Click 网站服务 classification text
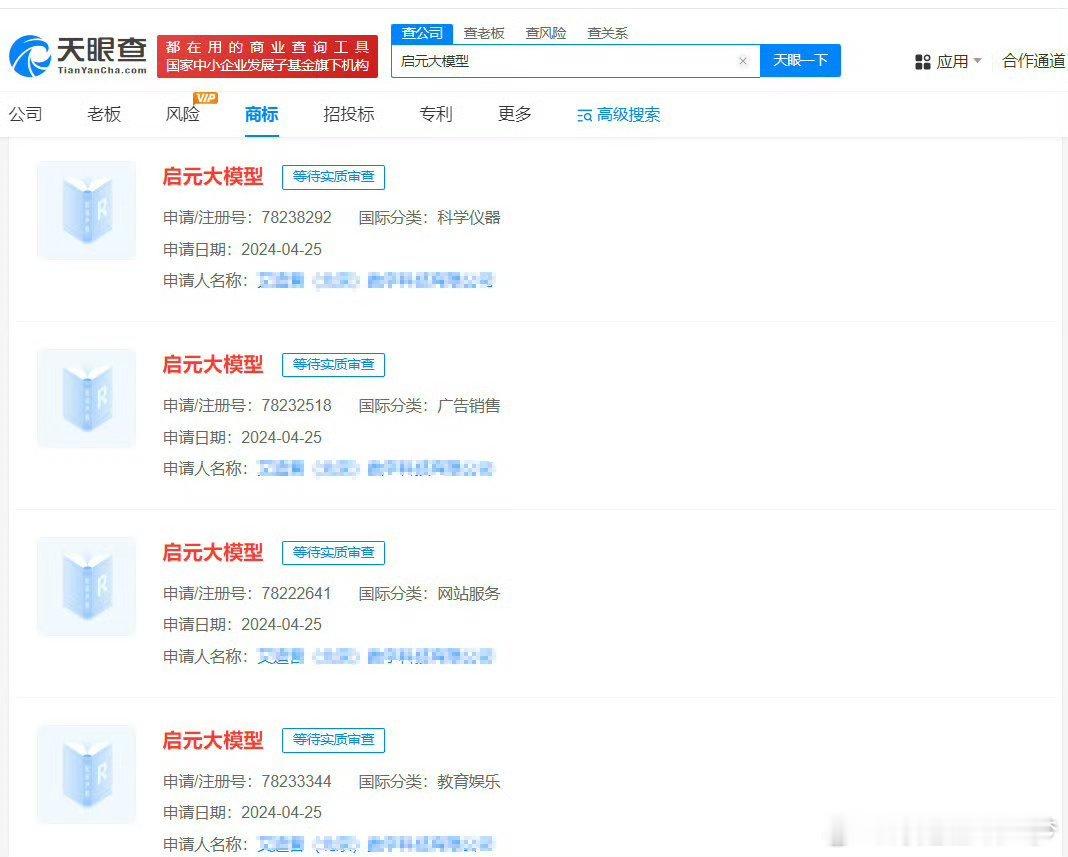 click(469, 594)
